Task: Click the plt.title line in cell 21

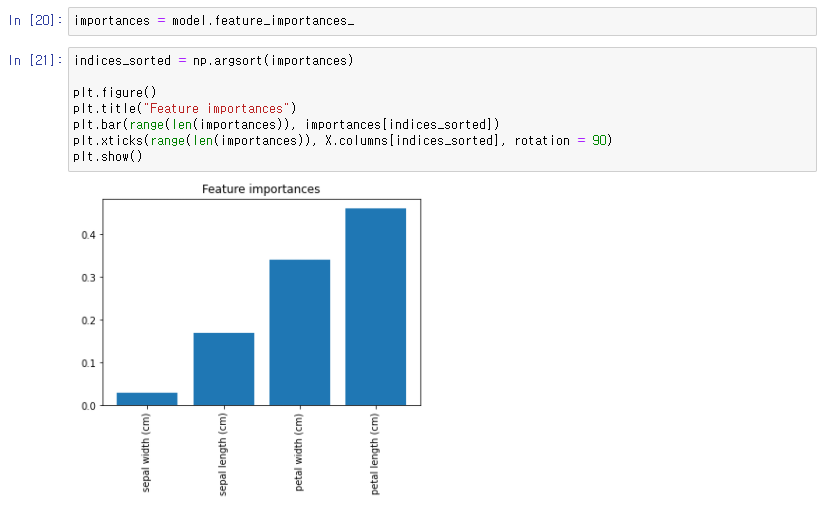Action: click(x=185, y=109)
